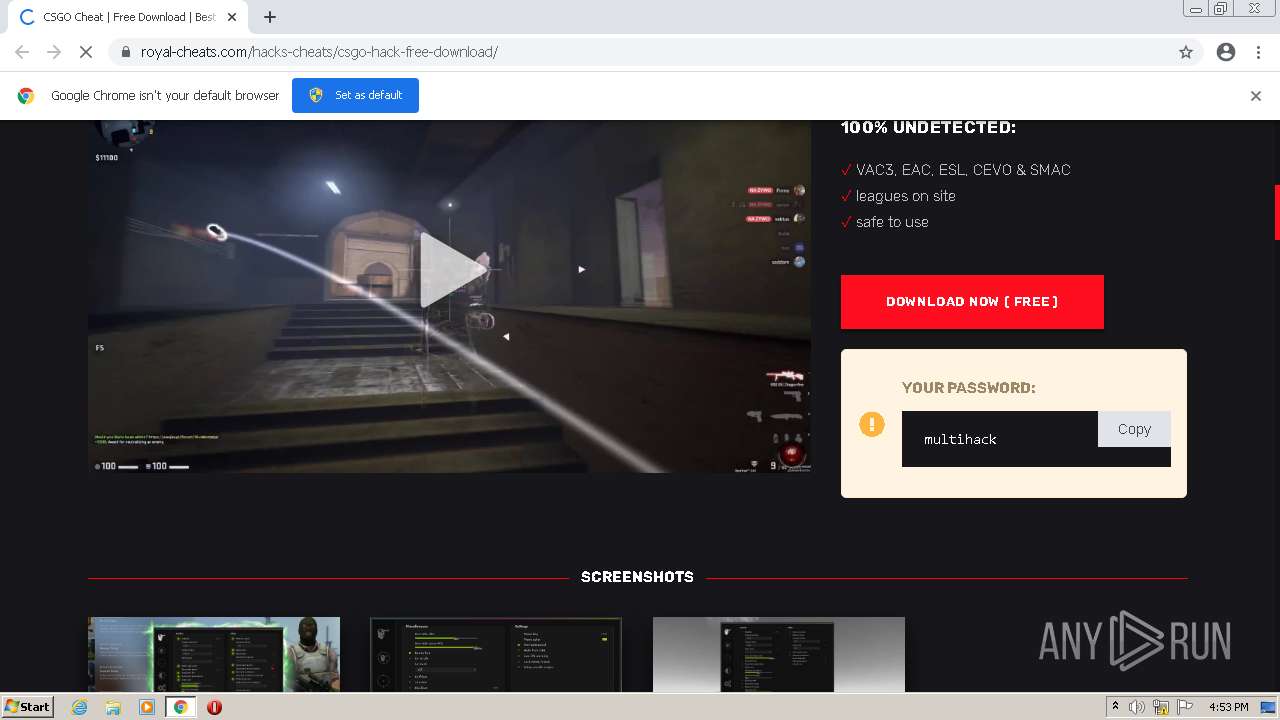1280x720 pixels.
Task: Open the Action Center flag icon
Action: [x=1185, y=707]
